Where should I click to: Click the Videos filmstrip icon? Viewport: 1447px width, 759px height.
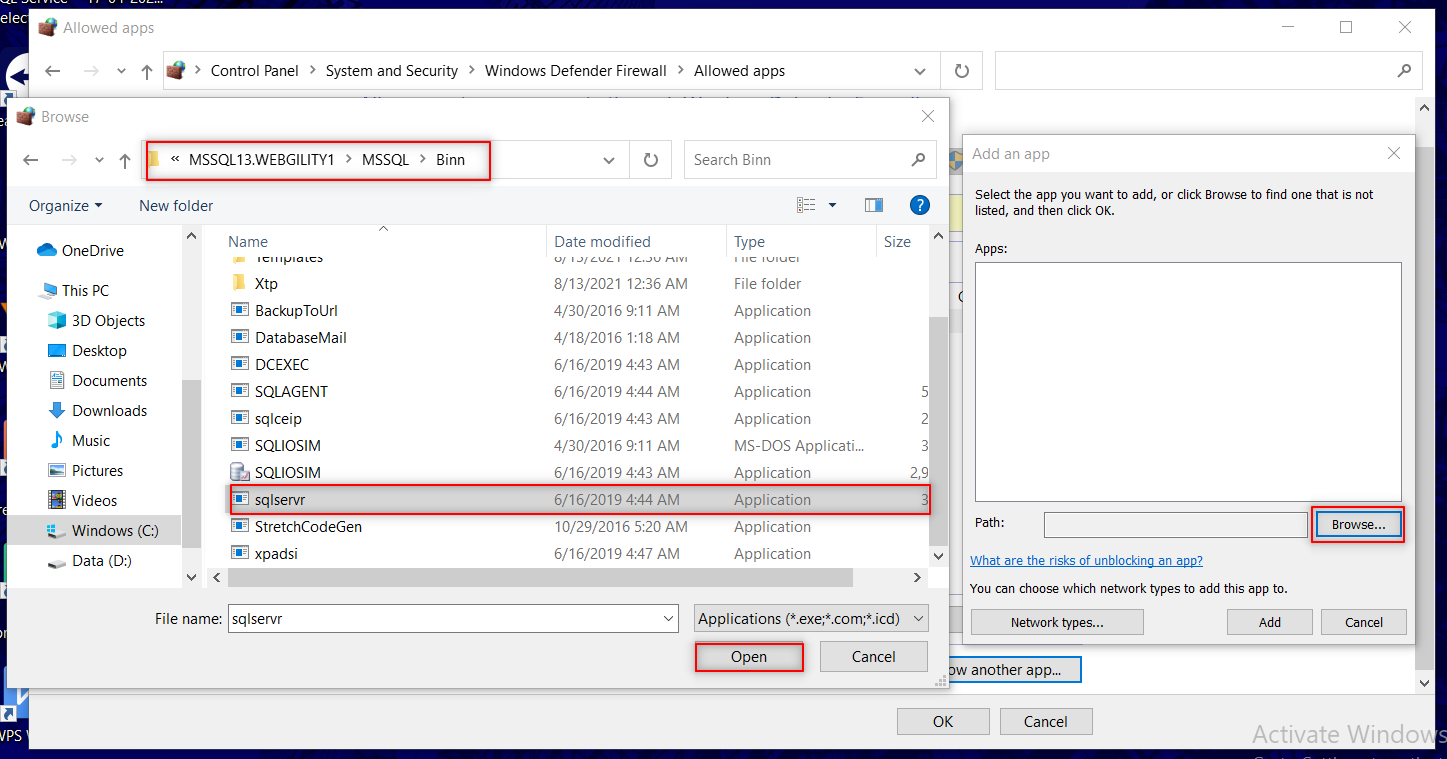point(57,500)
